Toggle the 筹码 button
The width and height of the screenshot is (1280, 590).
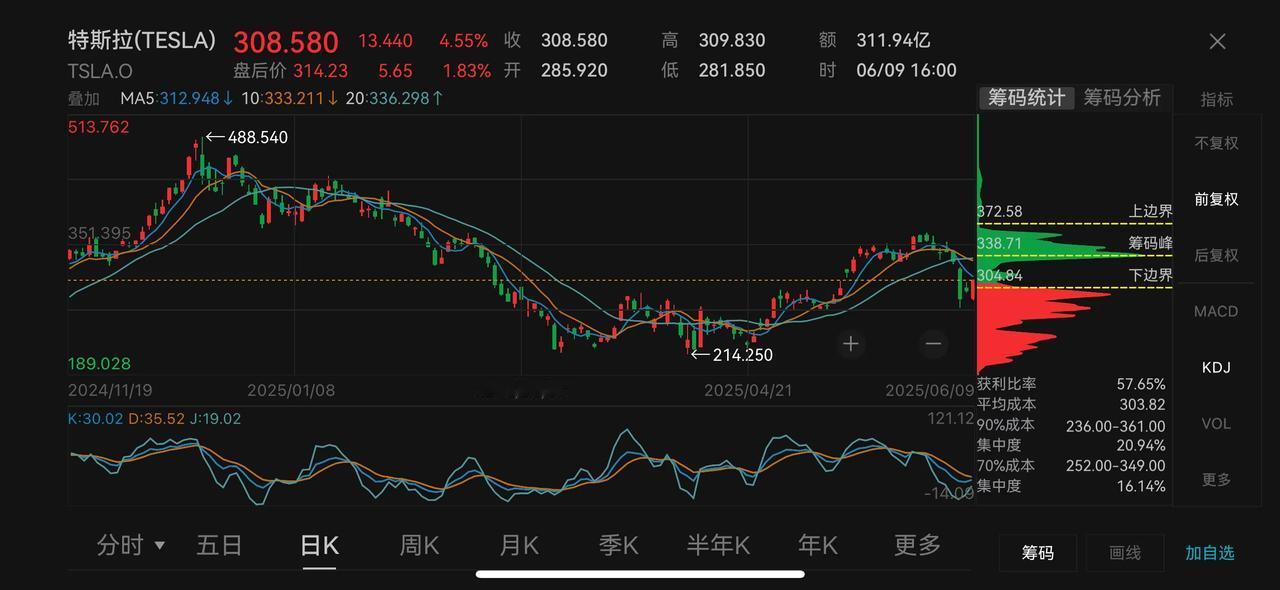coord(1037,552)
